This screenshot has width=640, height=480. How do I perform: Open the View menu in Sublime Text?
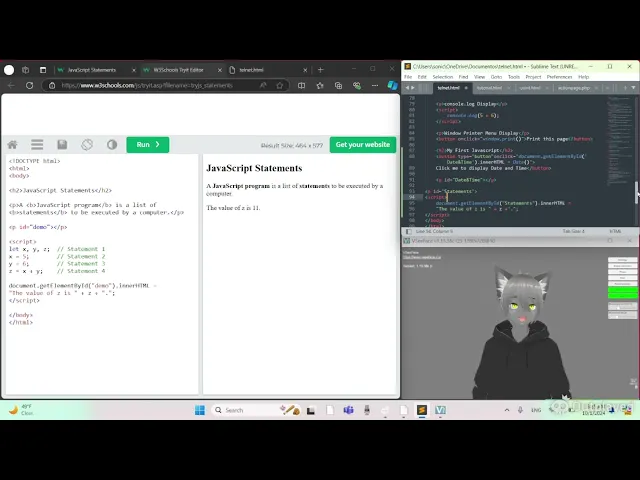click(x=479, y=77)
